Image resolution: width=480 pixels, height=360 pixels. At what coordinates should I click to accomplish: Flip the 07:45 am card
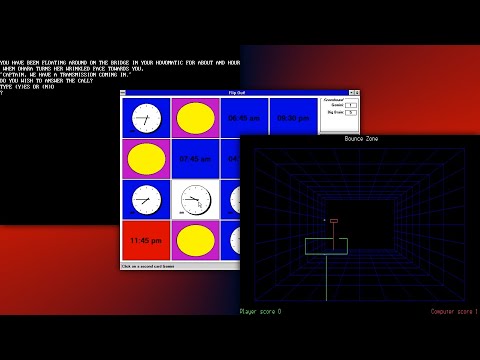tap(195, 159)
